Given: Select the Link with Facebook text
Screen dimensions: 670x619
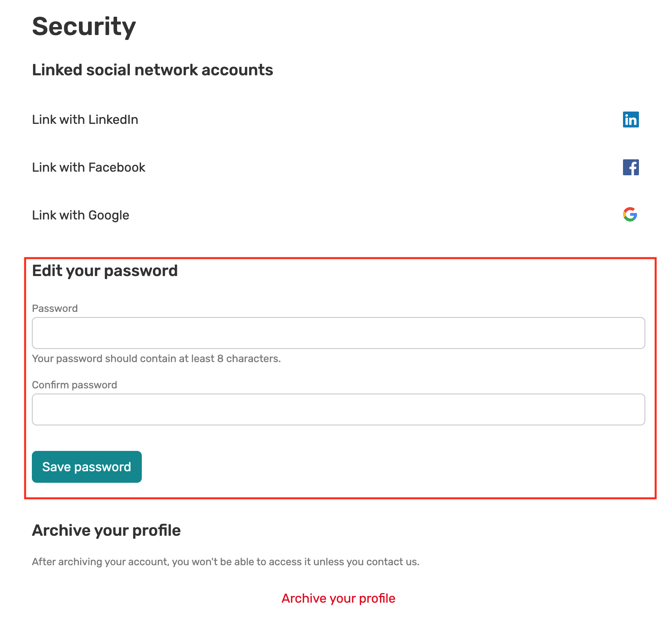Looking at the screenshot, I should [x=88, y=167].
